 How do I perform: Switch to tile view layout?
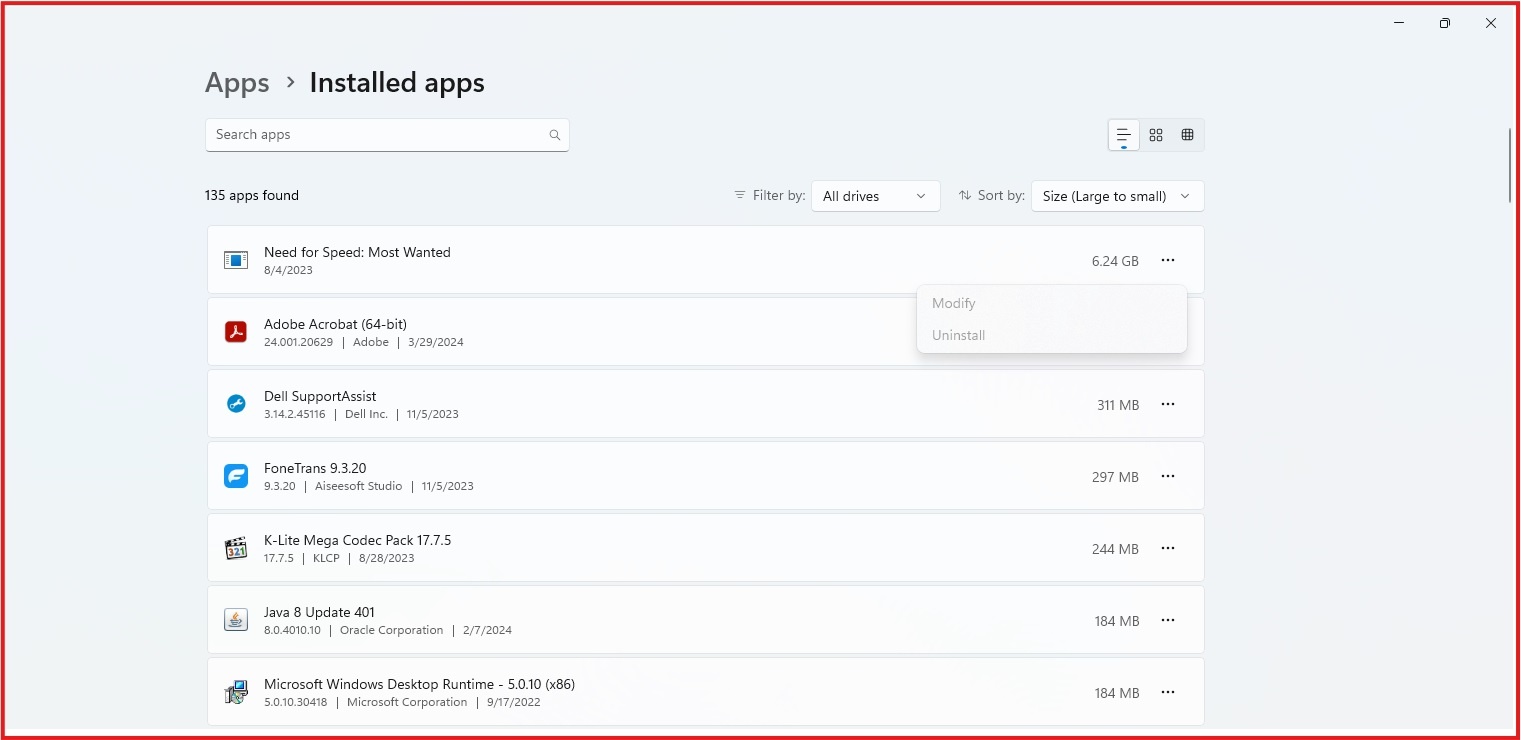click(x=1155, y=134)
